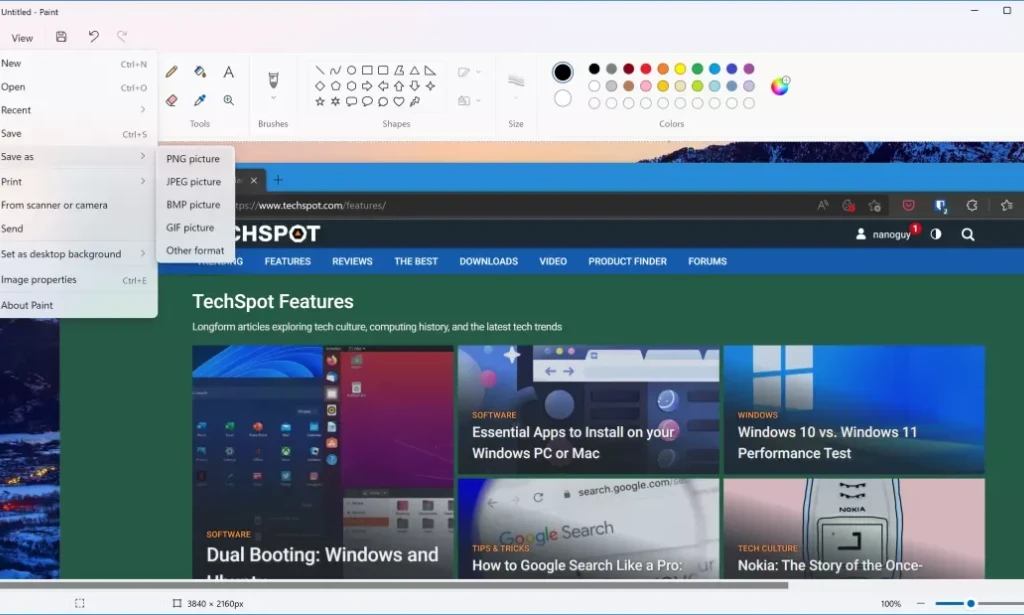Select the Eraser tool
Viewport: 1024px width, 615px height.
172,100
